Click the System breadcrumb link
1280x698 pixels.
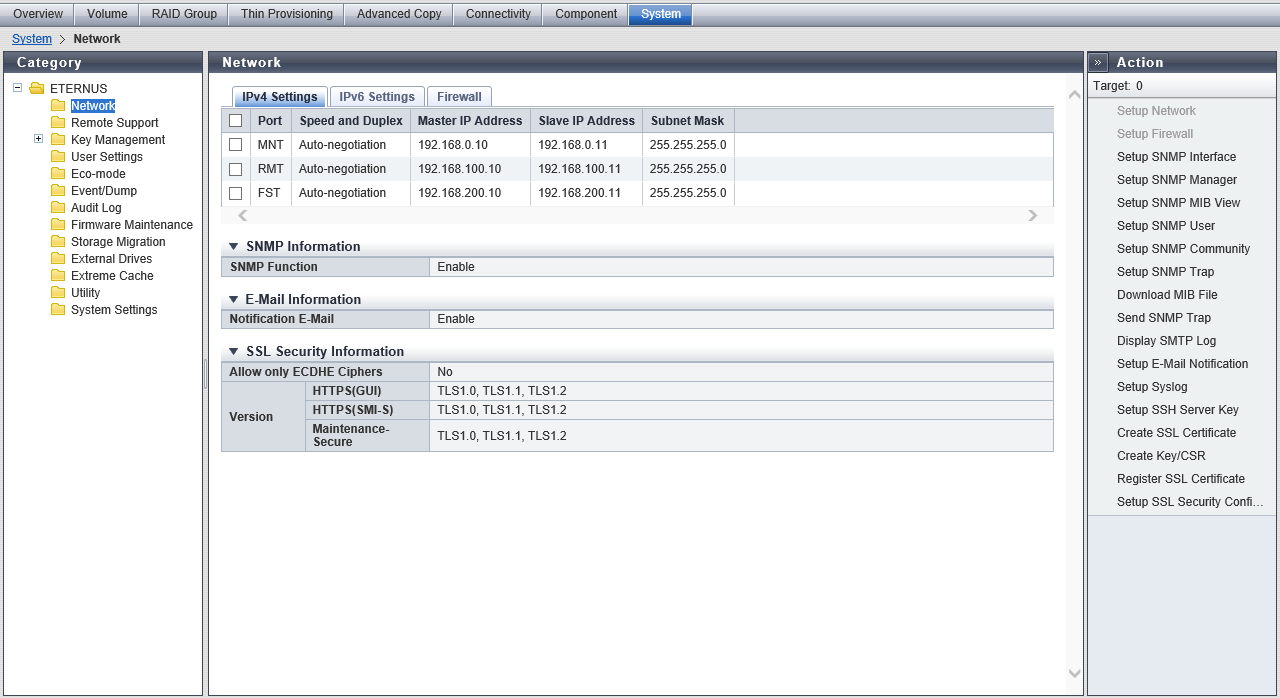[x=32, y=39]
